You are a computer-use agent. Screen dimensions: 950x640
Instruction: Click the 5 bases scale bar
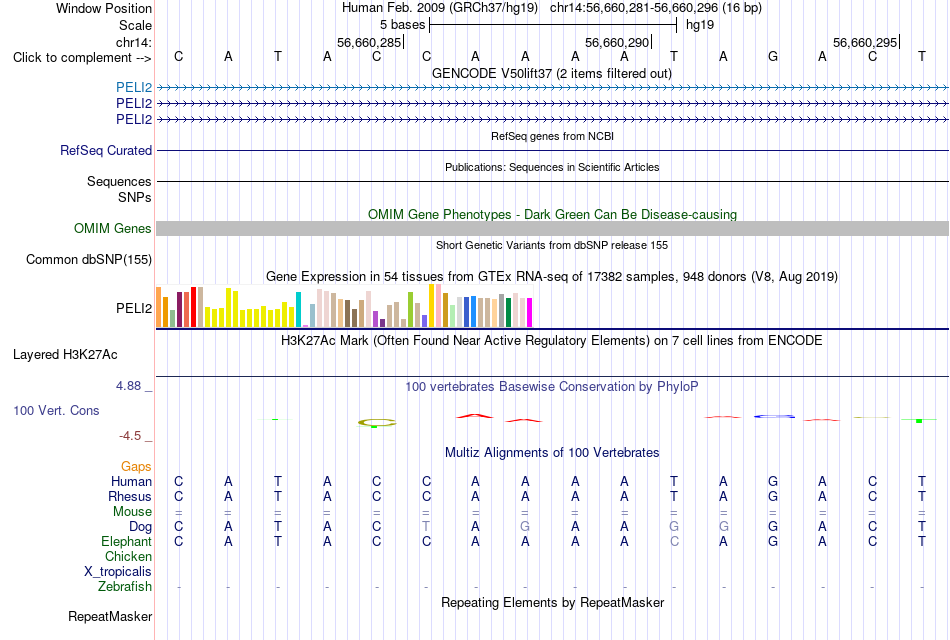pyautogui.click(x=553, y=25)
